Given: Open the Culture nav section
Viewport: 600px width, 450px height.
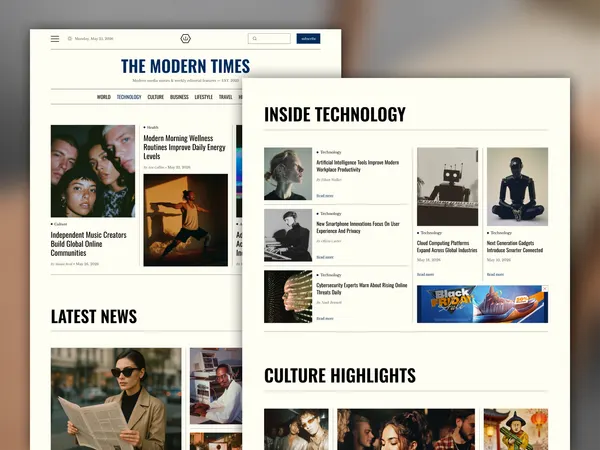Looking at the screenshot, I should coord(156,97).
